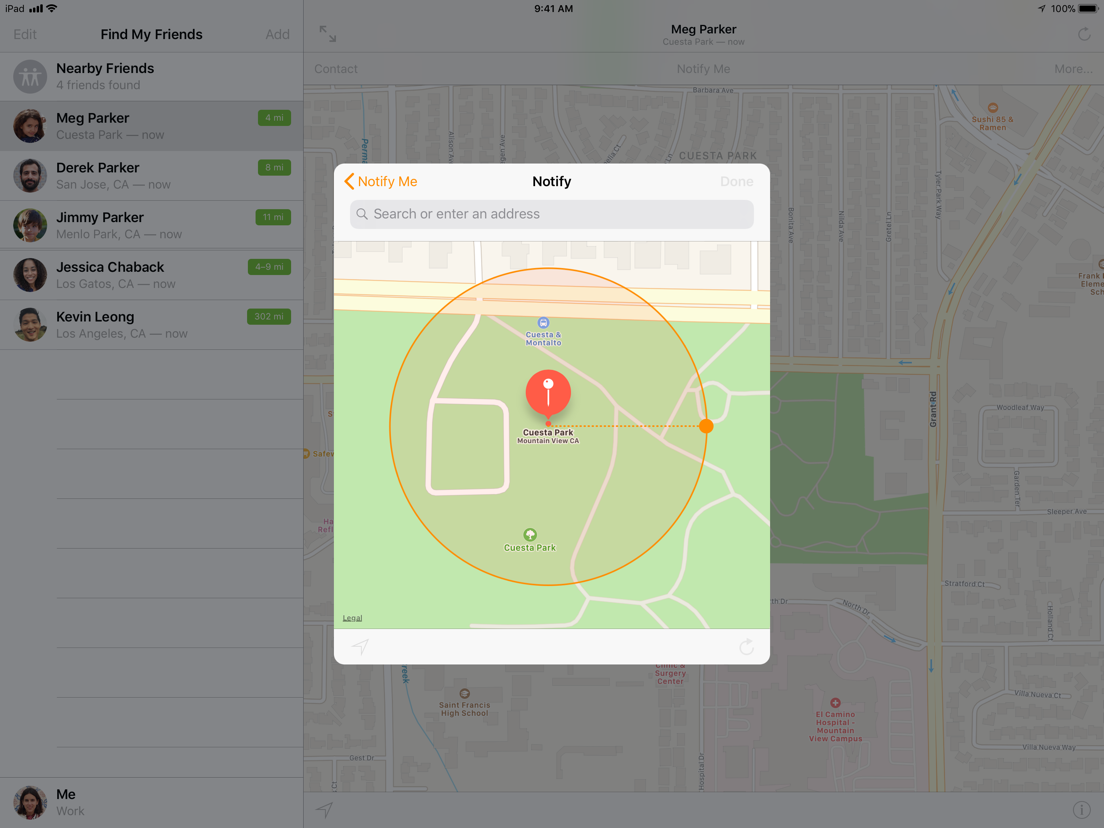
Task: Open Nearby Friends group icon
Action: coord(30,77)
